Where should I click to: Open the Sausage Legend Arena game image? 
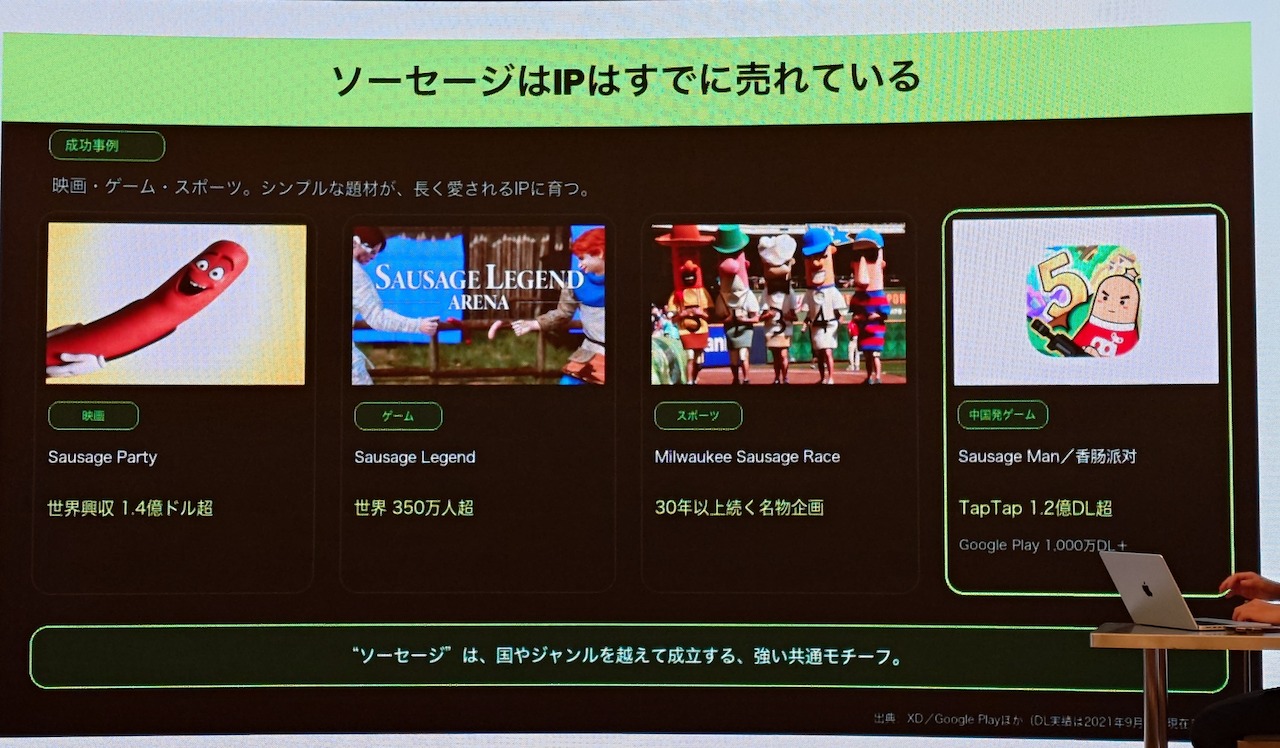point(478,305)
